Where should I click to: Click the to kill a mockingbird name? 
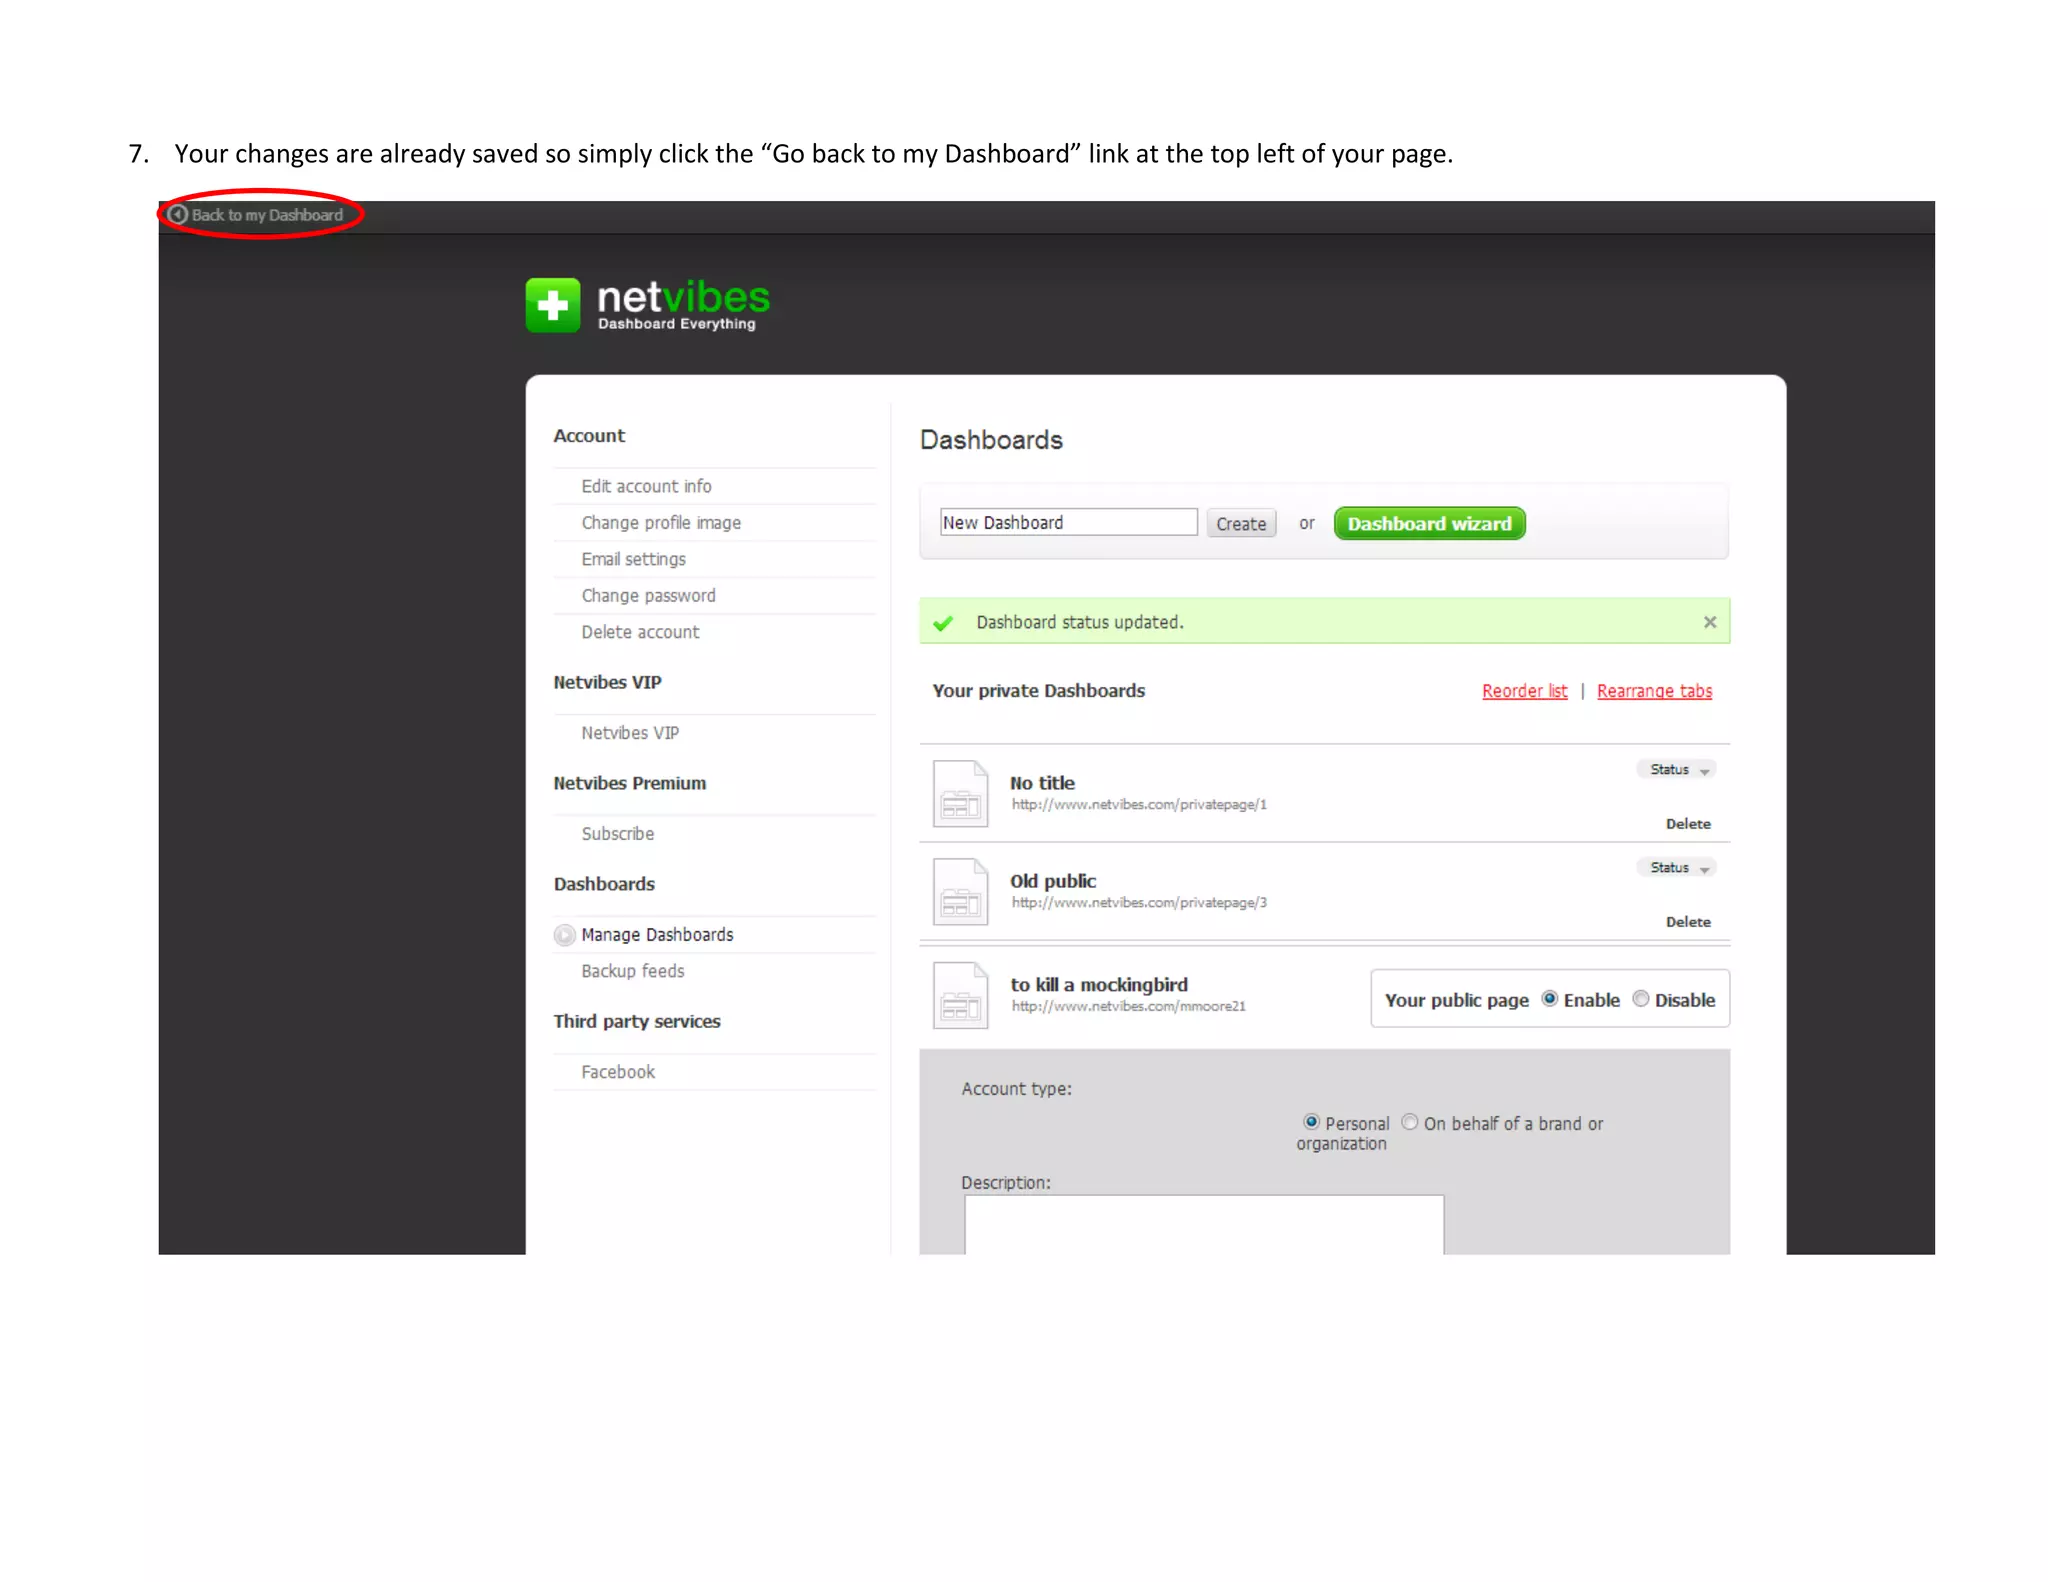click(x=1099, y=985)
